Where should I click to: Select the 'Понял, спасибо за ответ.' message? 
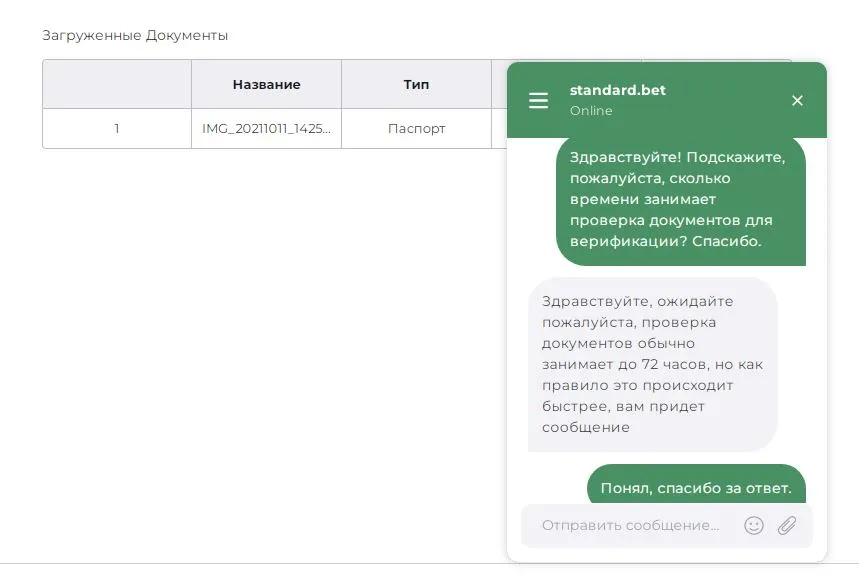(x=696, y=484)
